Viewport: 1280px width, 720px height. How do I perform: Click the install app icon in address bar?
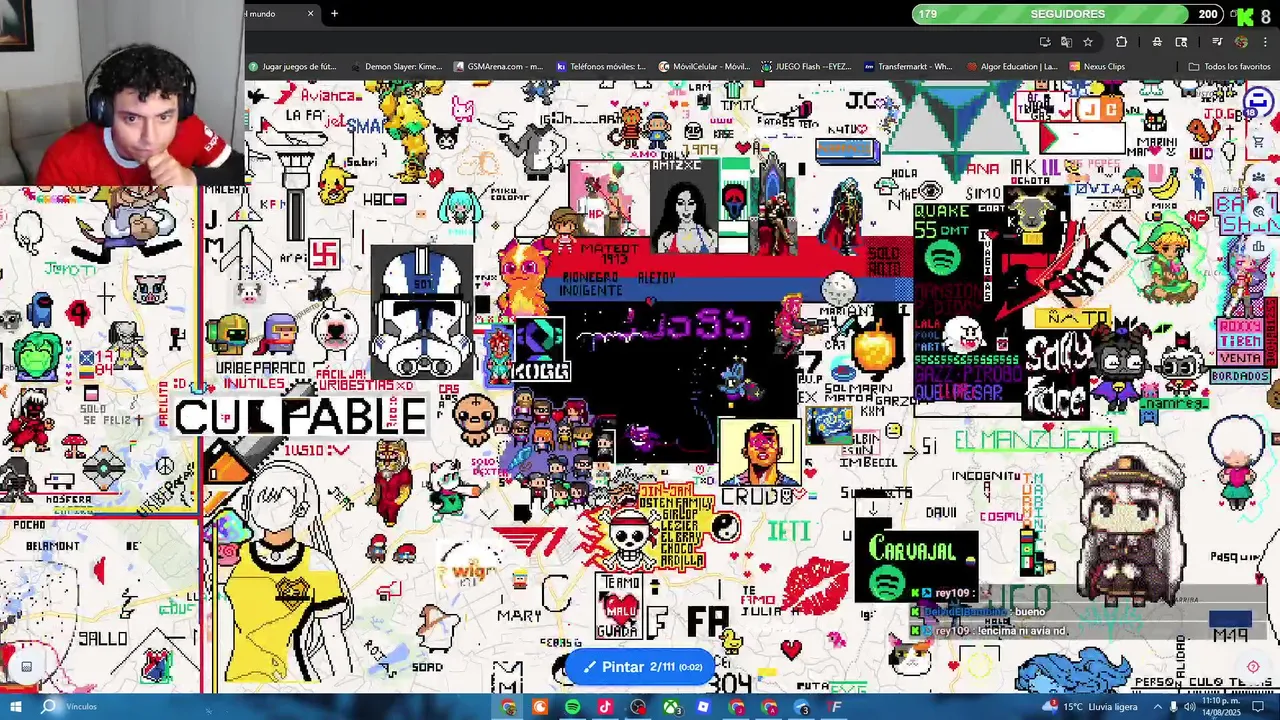pos(1045,42)
